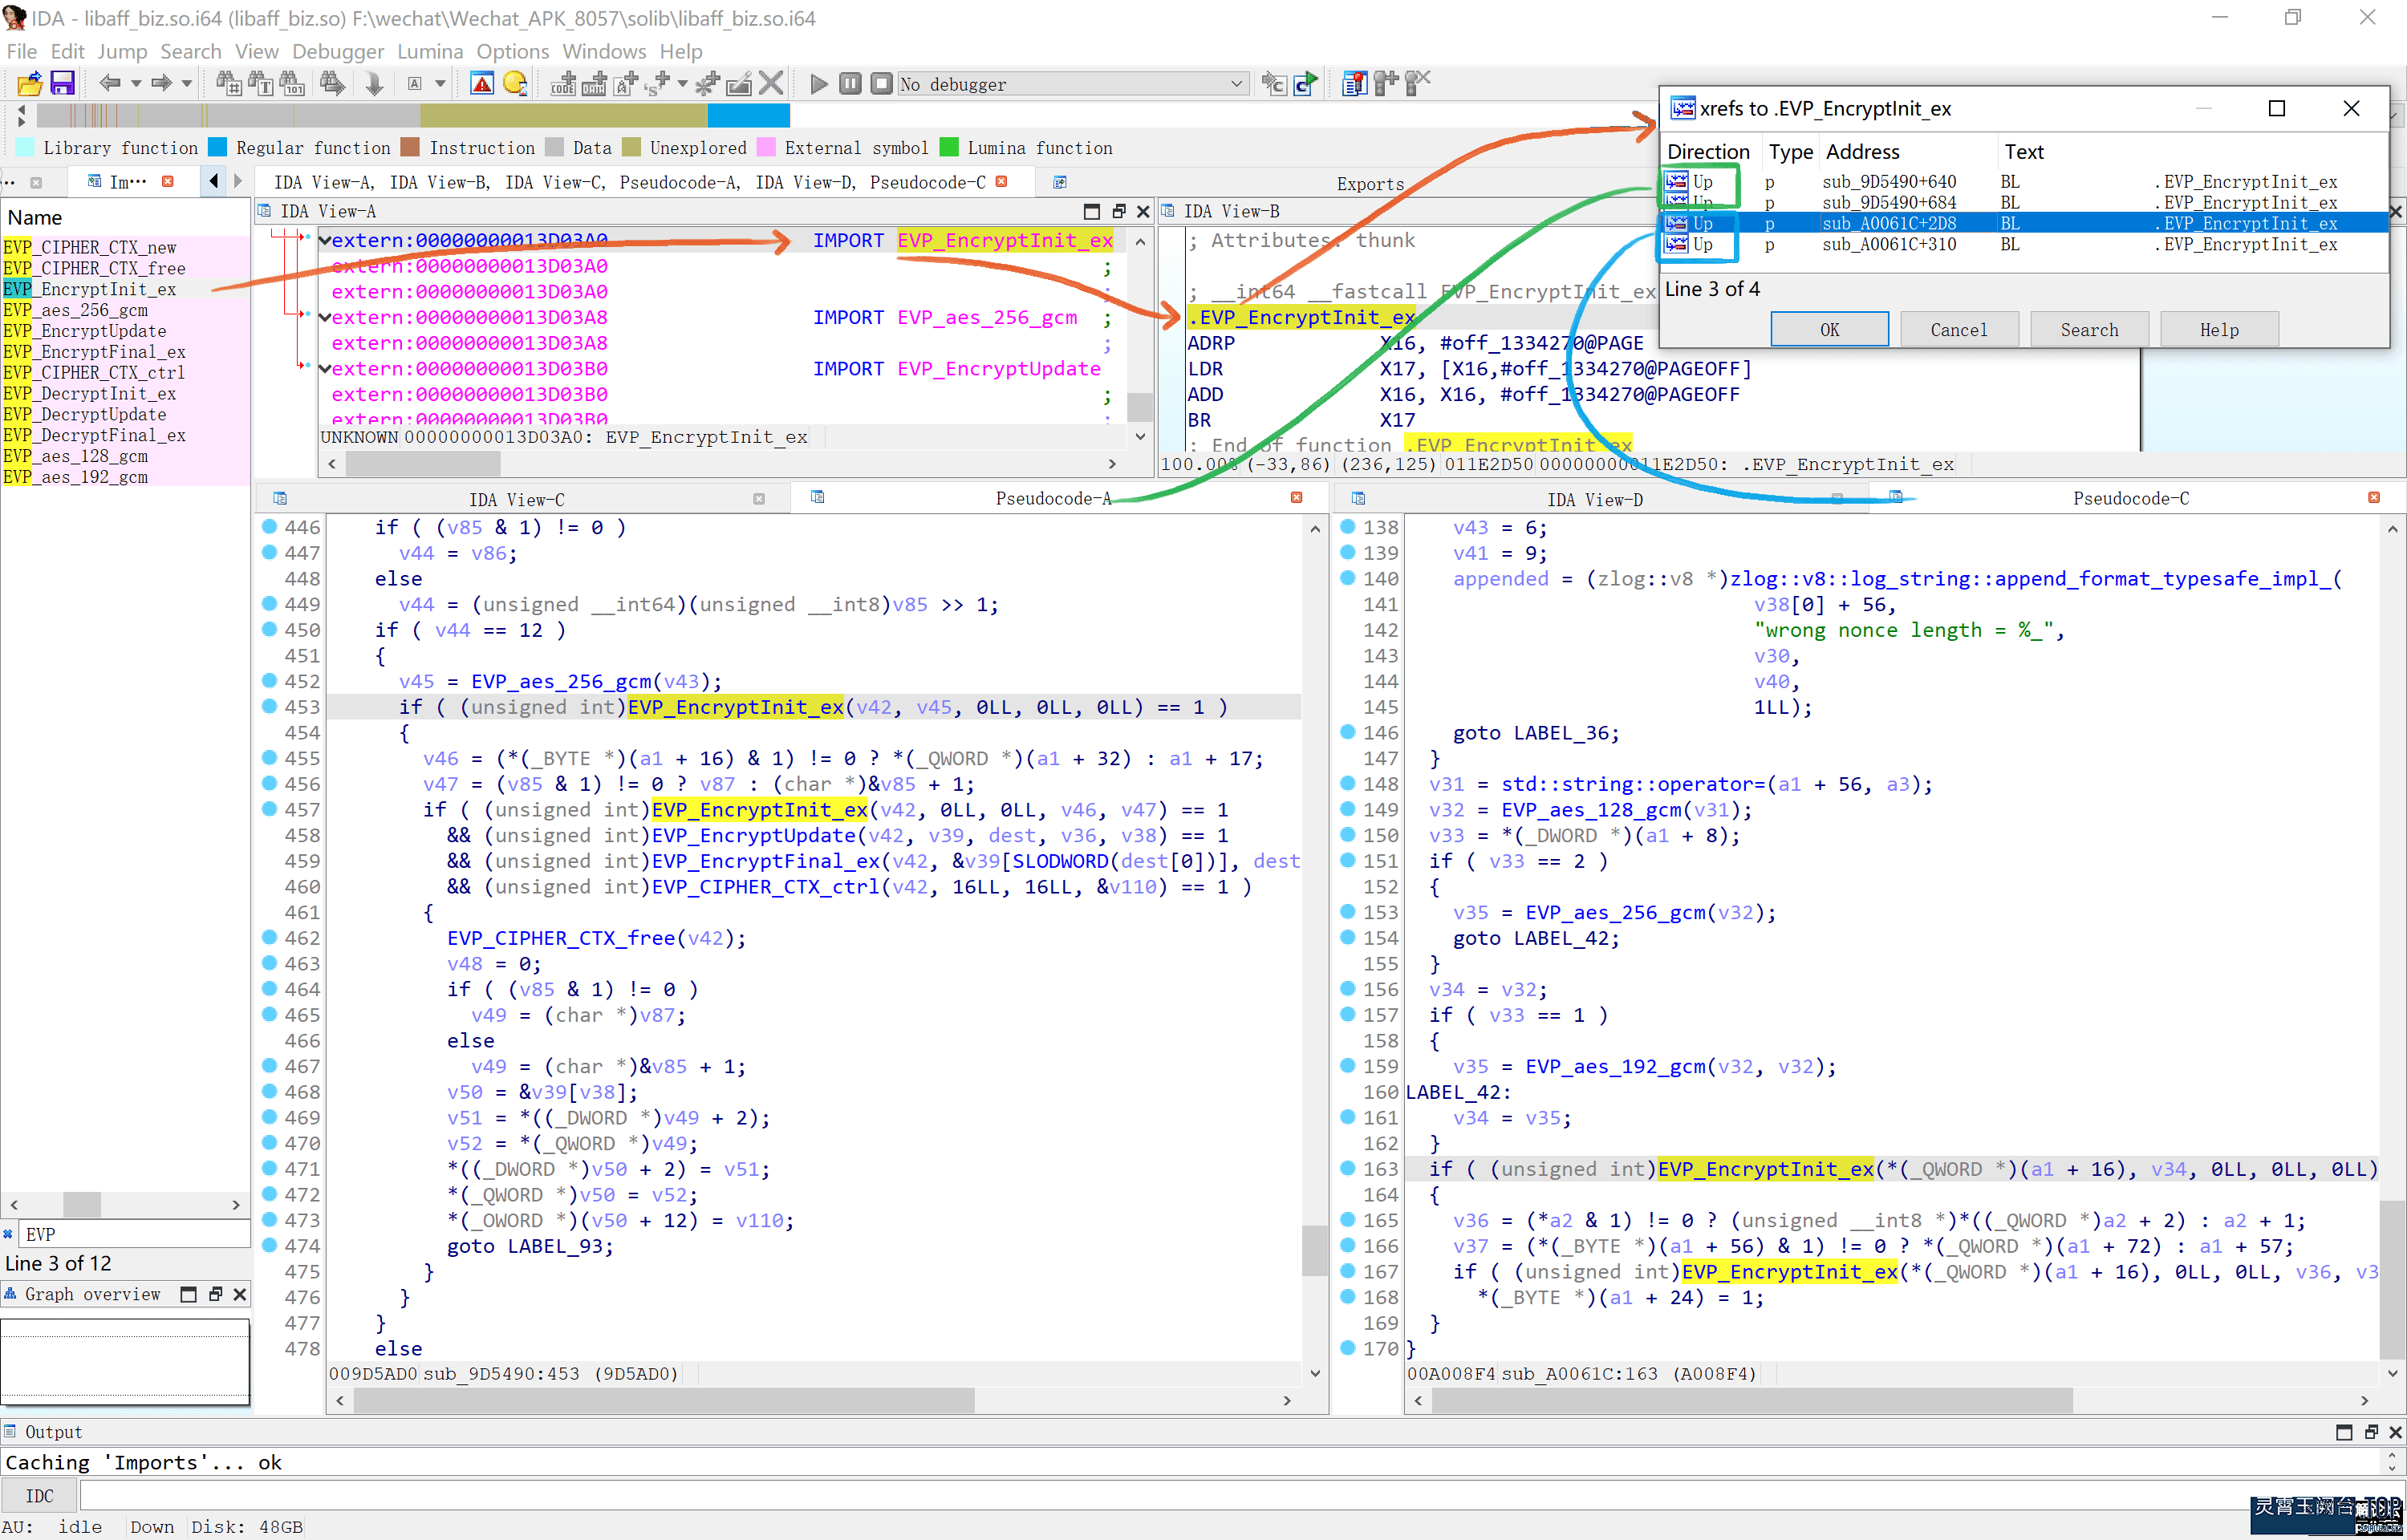Screen dimensions: 2407x1540
Task: Open the Debugger menu
Action: pos(337,51)
